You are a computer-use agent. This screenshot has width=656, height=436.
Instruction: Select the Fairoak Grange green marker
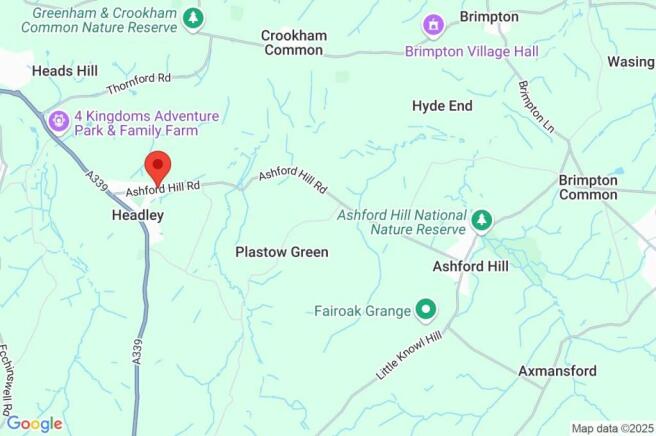pos(425,310)
